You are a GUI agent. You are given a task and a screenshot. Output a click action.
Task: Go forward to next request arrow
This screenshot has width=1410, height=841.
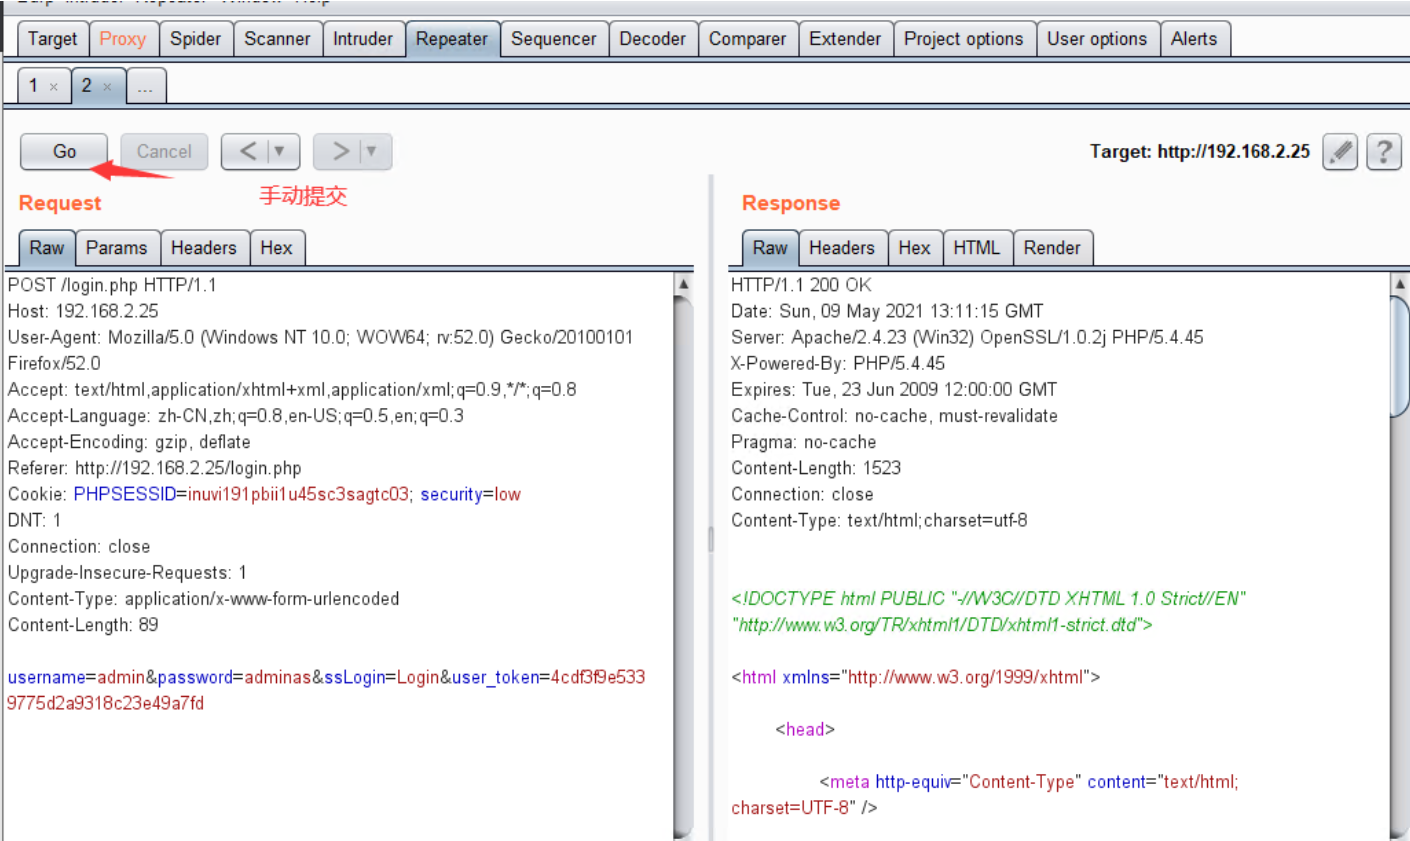coord(340,151)
